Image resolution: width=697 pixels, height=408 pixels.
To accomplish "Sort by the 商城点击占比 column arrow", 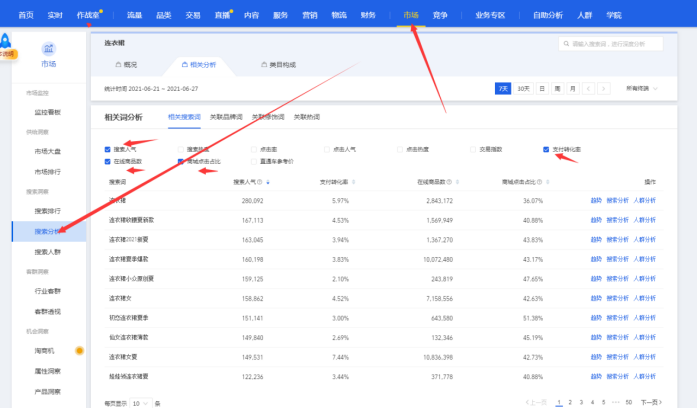I will [548, 182].
